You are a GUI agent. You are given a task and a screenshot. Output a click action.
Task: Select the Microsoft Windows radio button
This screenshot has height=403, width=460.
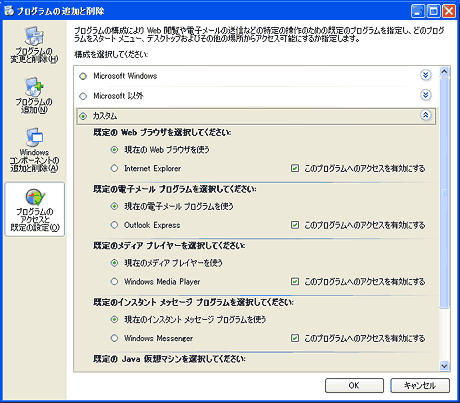tap(83, 76)
